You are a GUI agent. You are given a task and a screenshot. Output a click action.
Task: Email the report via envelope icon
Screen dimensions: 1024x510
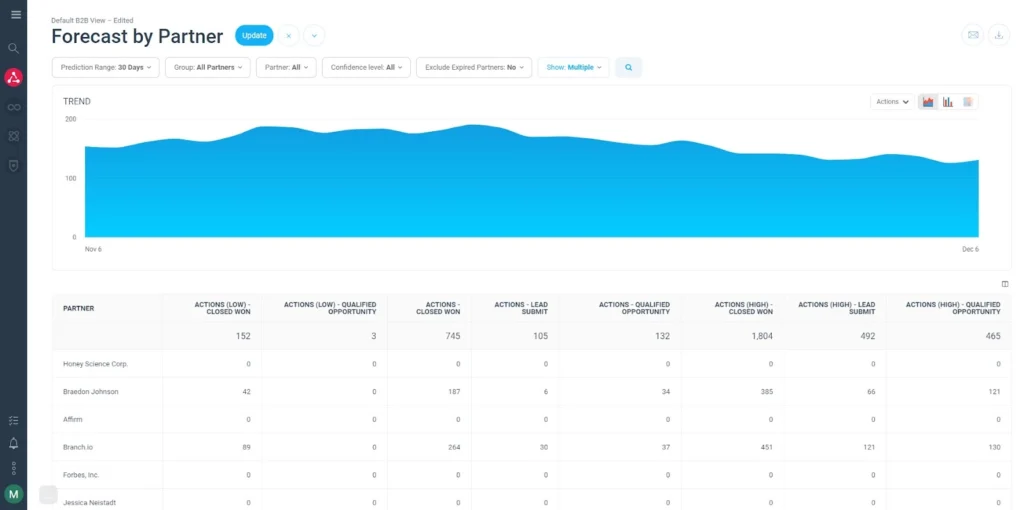pos(972,35)
